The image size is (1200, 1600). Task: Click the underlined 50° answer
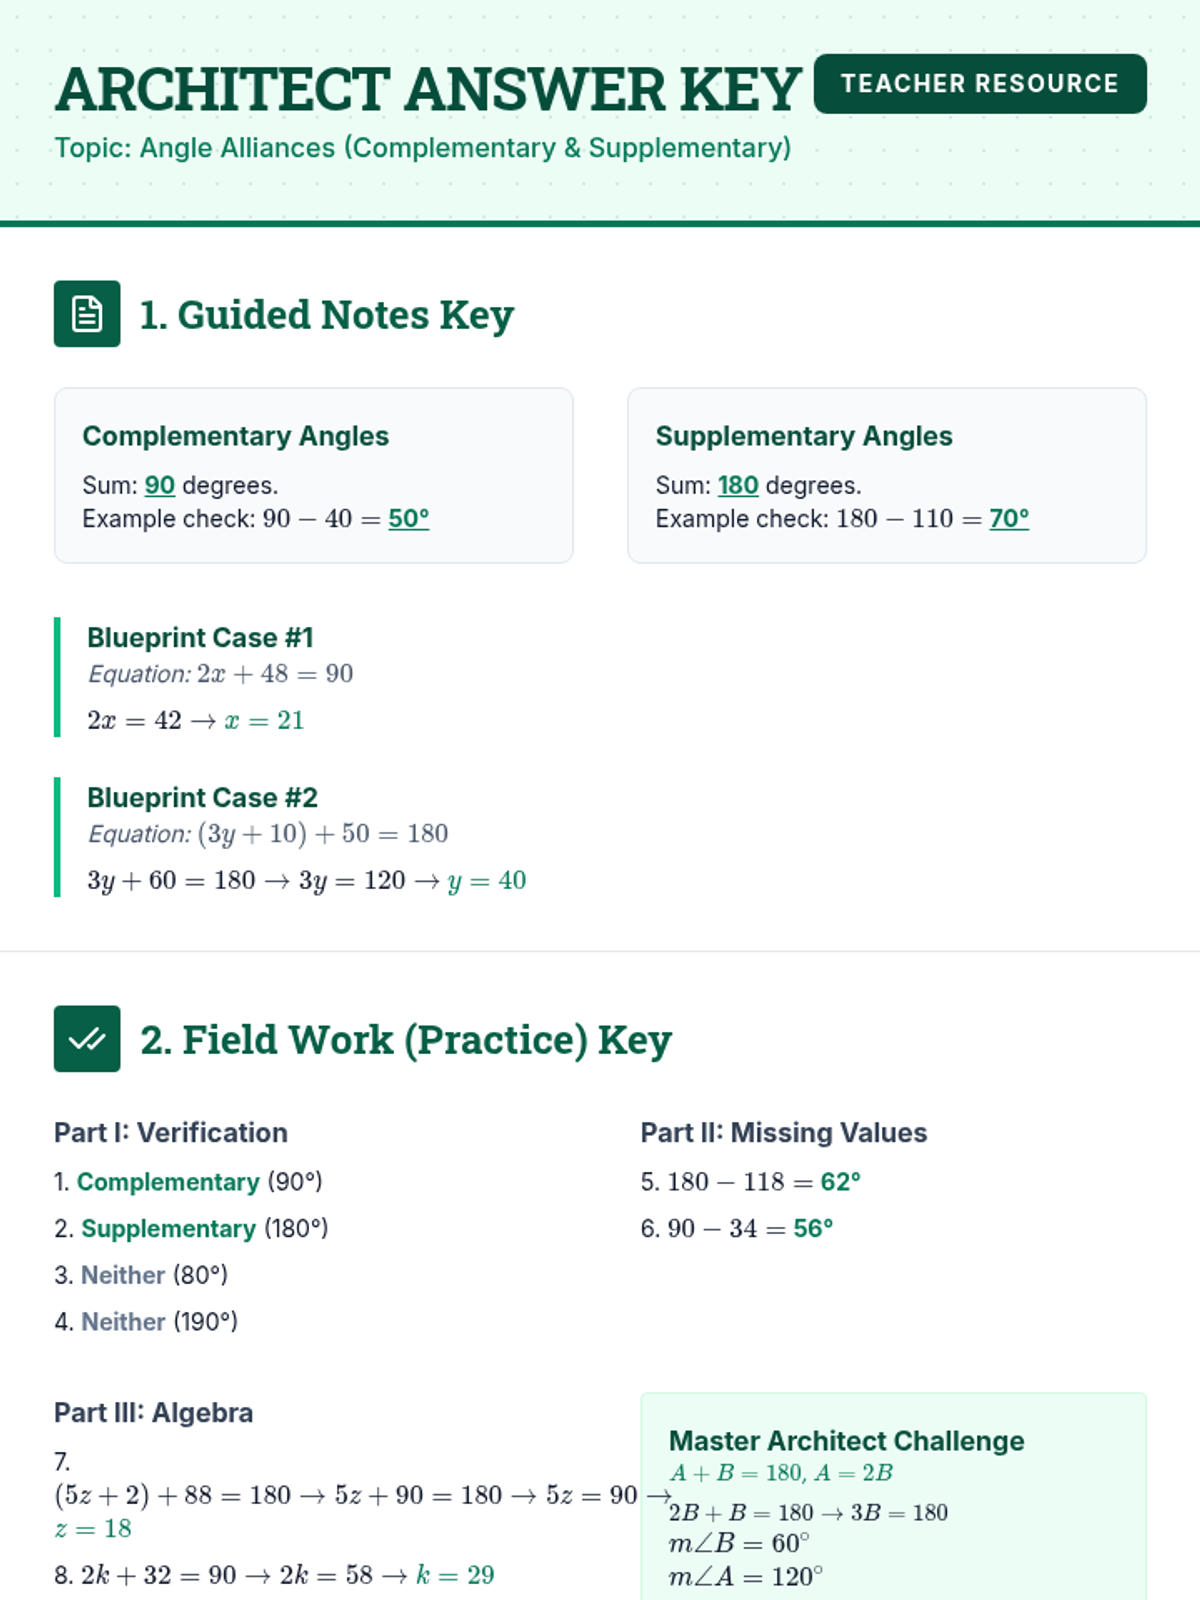click(x=408, y=518)
